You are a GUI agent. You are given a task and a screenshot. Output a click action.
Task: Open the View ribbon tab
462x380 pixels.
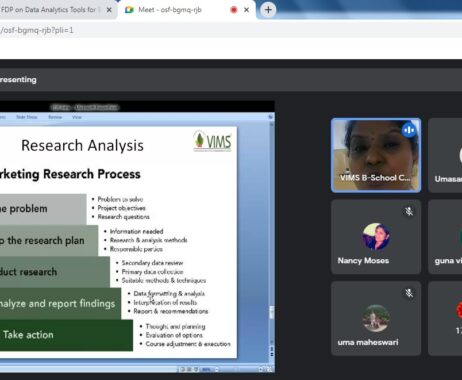(x=77, y=117)
